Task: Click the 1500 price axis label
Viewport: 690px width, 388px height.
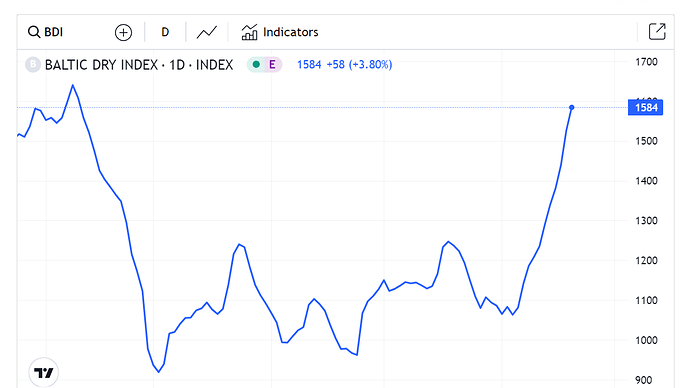Action: pyautogui.click(x=646, y=141)
